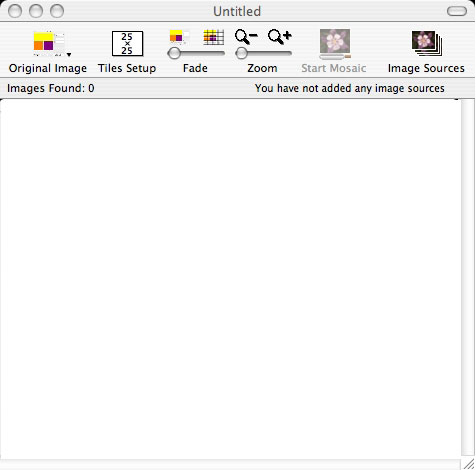Open the Image Sources stacked photos icon

pyautogui.click(x=427, y=43)
